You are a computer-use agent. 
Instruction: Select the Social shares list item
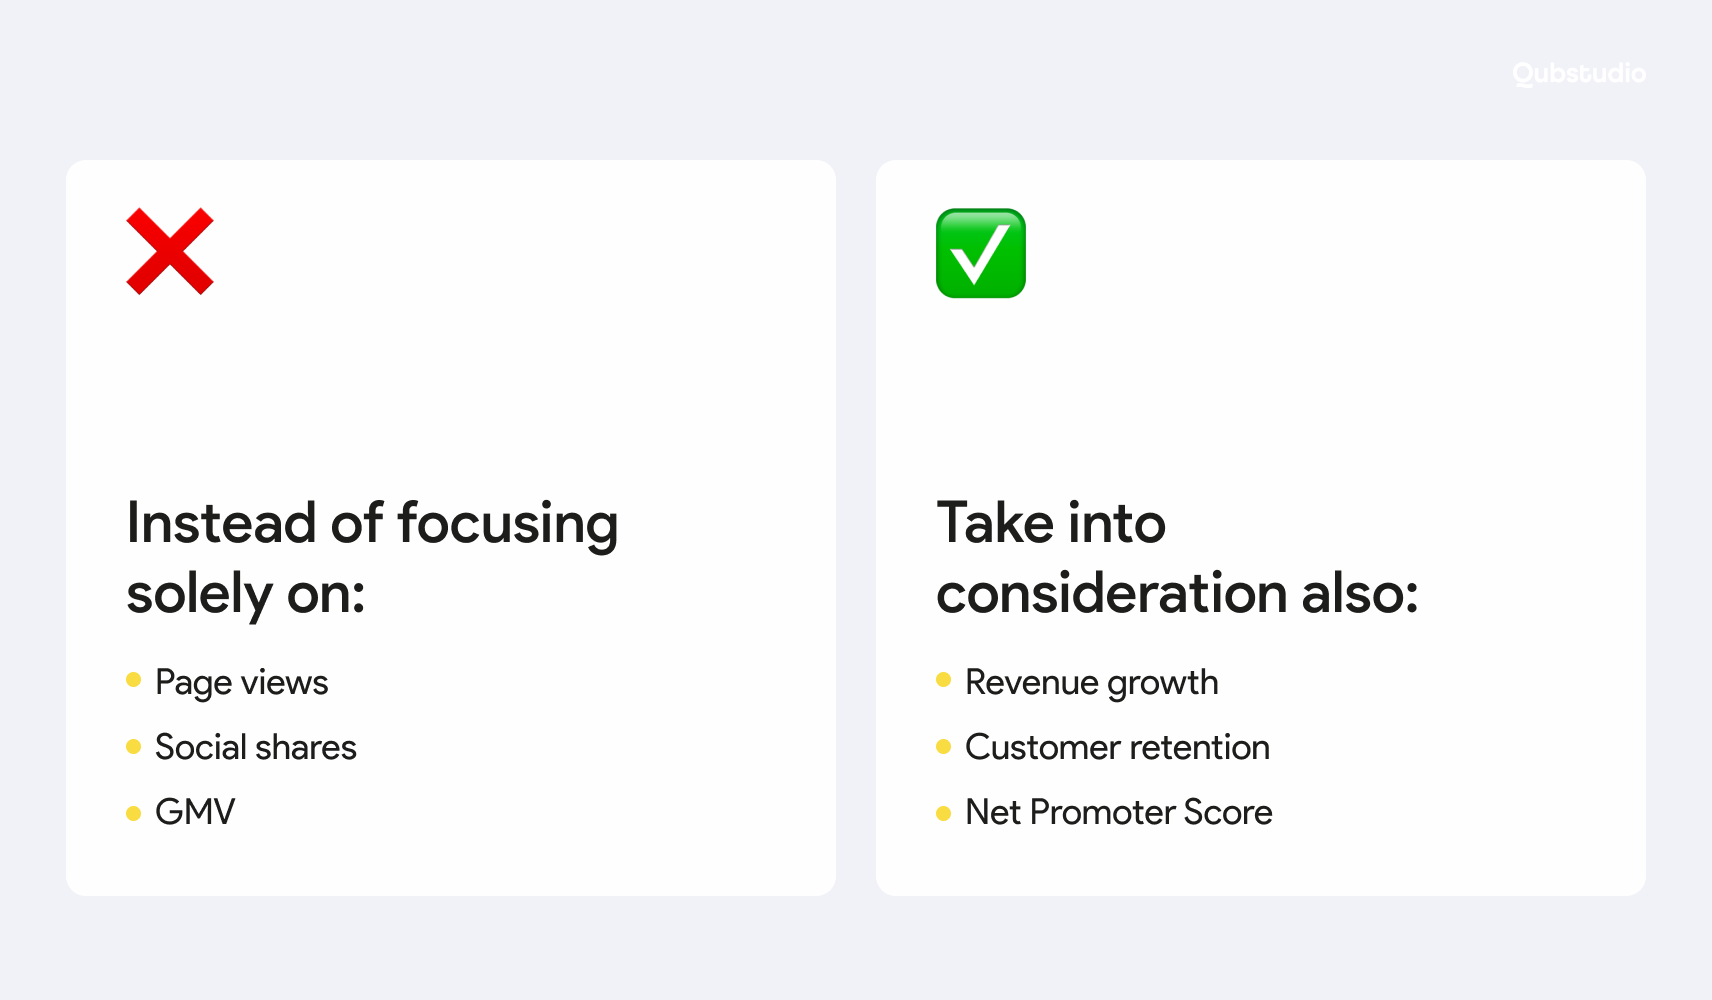[x=256, y=747]
